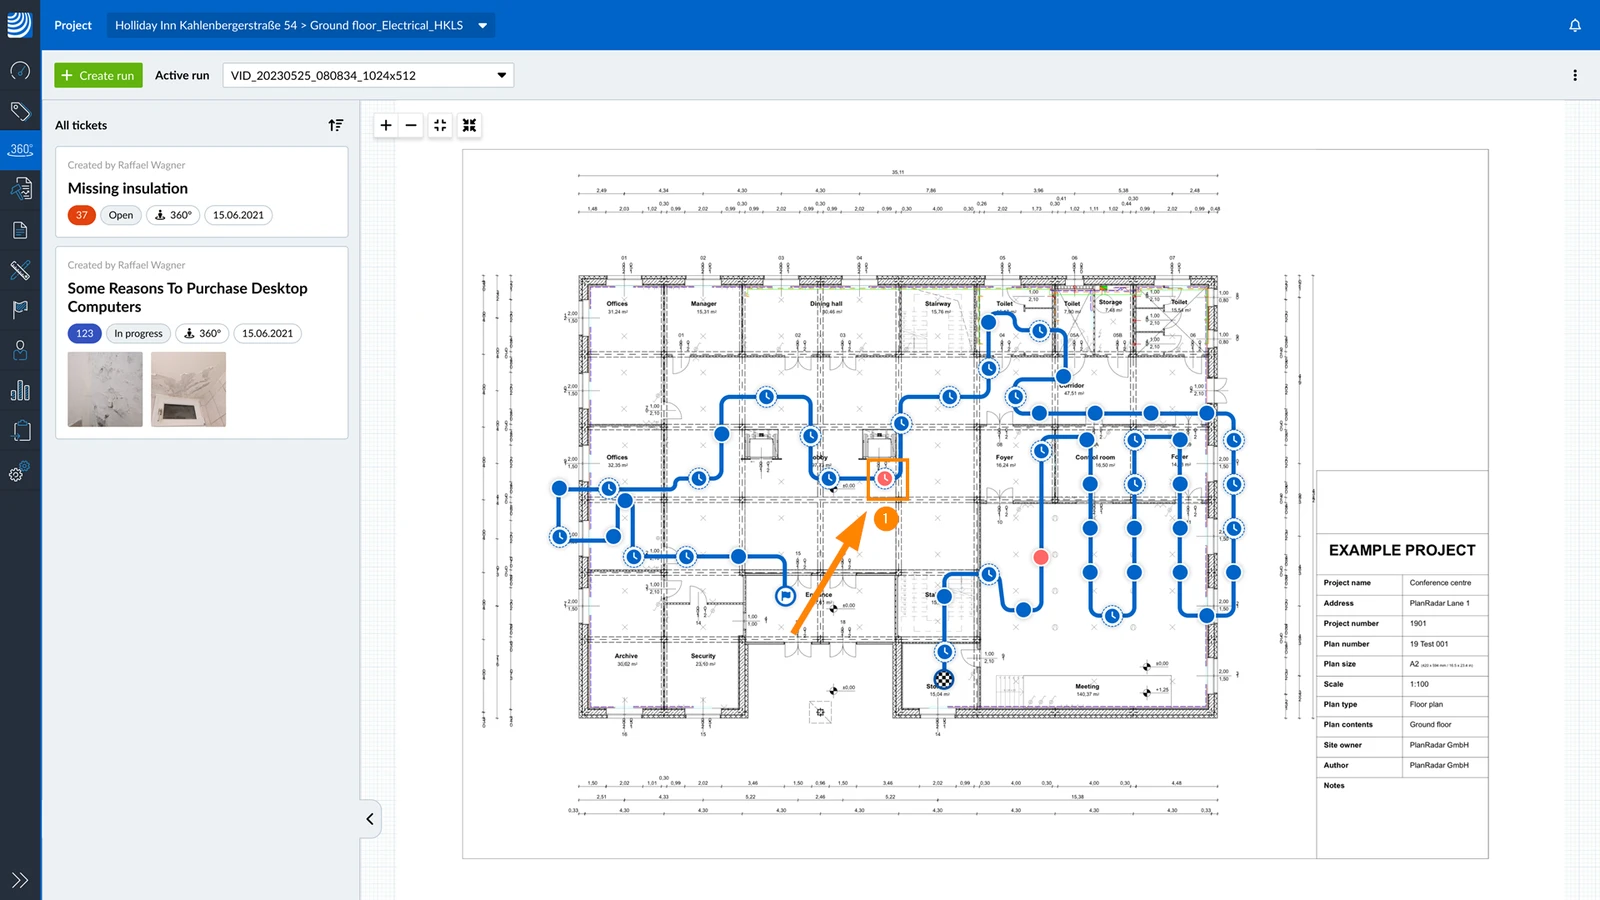Click the fit-to-screen collapse icon

[440, 125]
